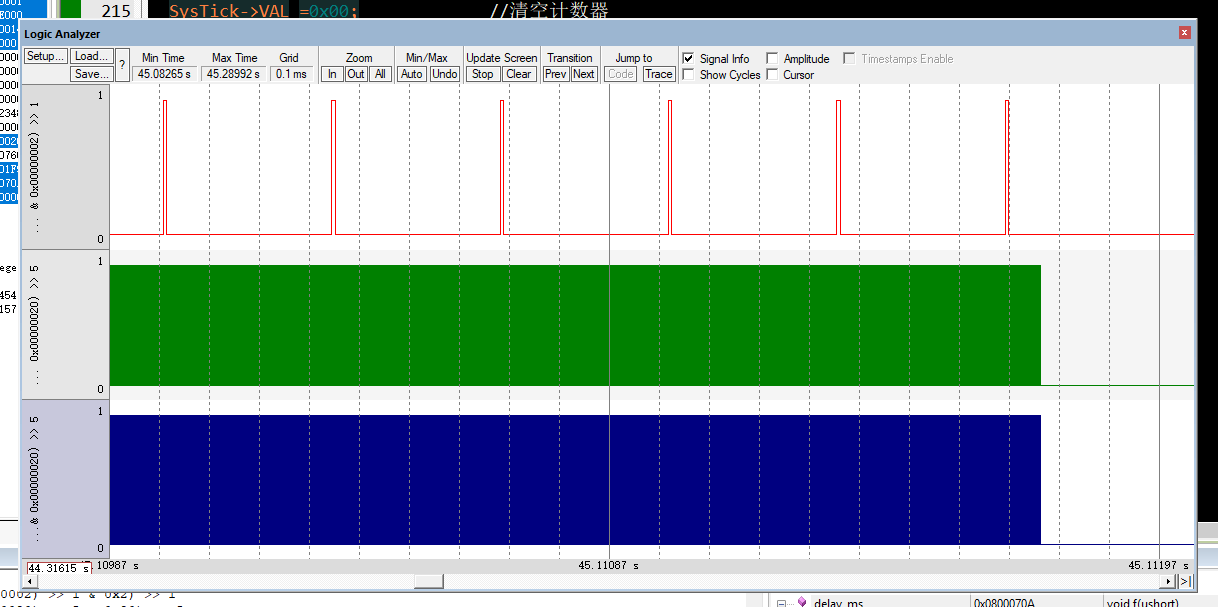The width and height of the screenshot is (1218, 607).
Task: Click the Trace jump button
Action: [658, 74]
